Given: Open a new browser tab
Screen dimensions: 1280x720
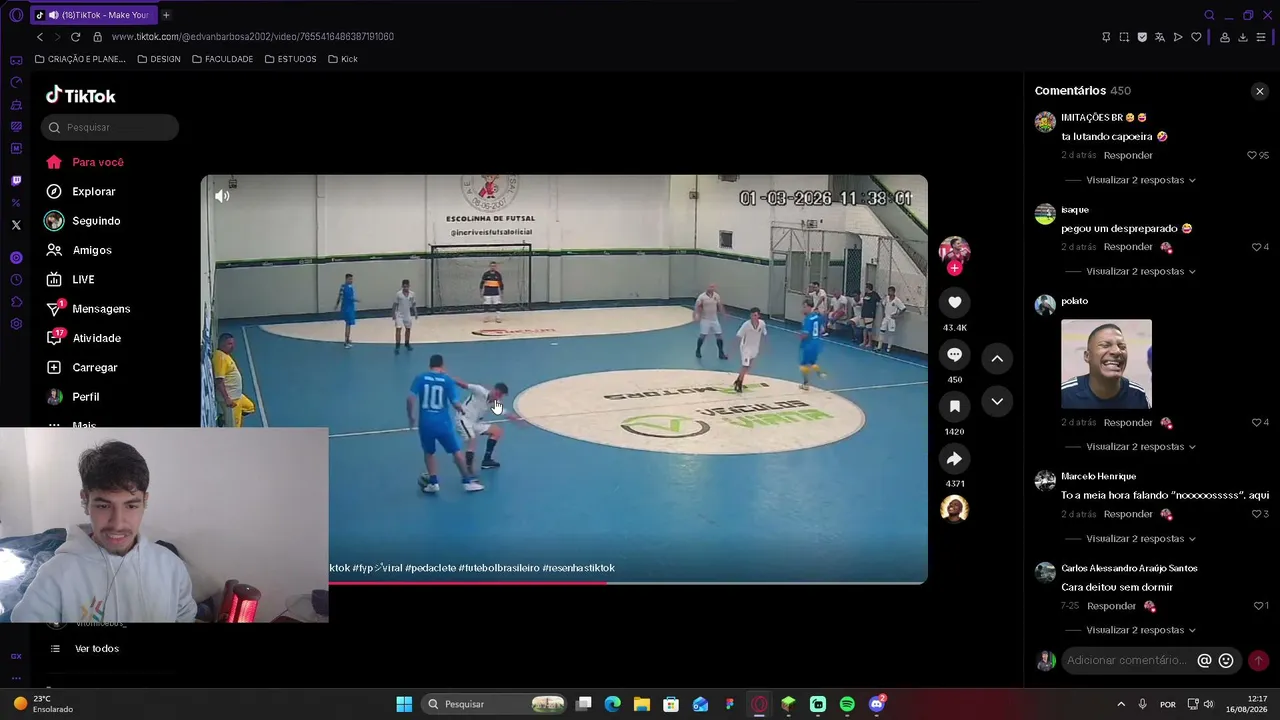Looking at the screenshot, I should (166, 15).
